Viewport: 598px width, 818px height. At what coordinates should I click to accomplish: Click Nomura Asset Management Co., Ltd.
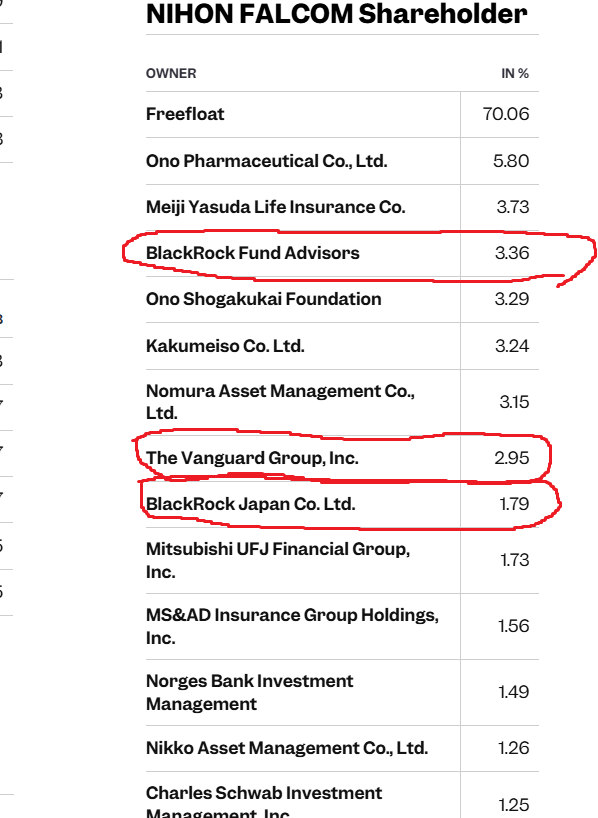(x=280, y=402)
